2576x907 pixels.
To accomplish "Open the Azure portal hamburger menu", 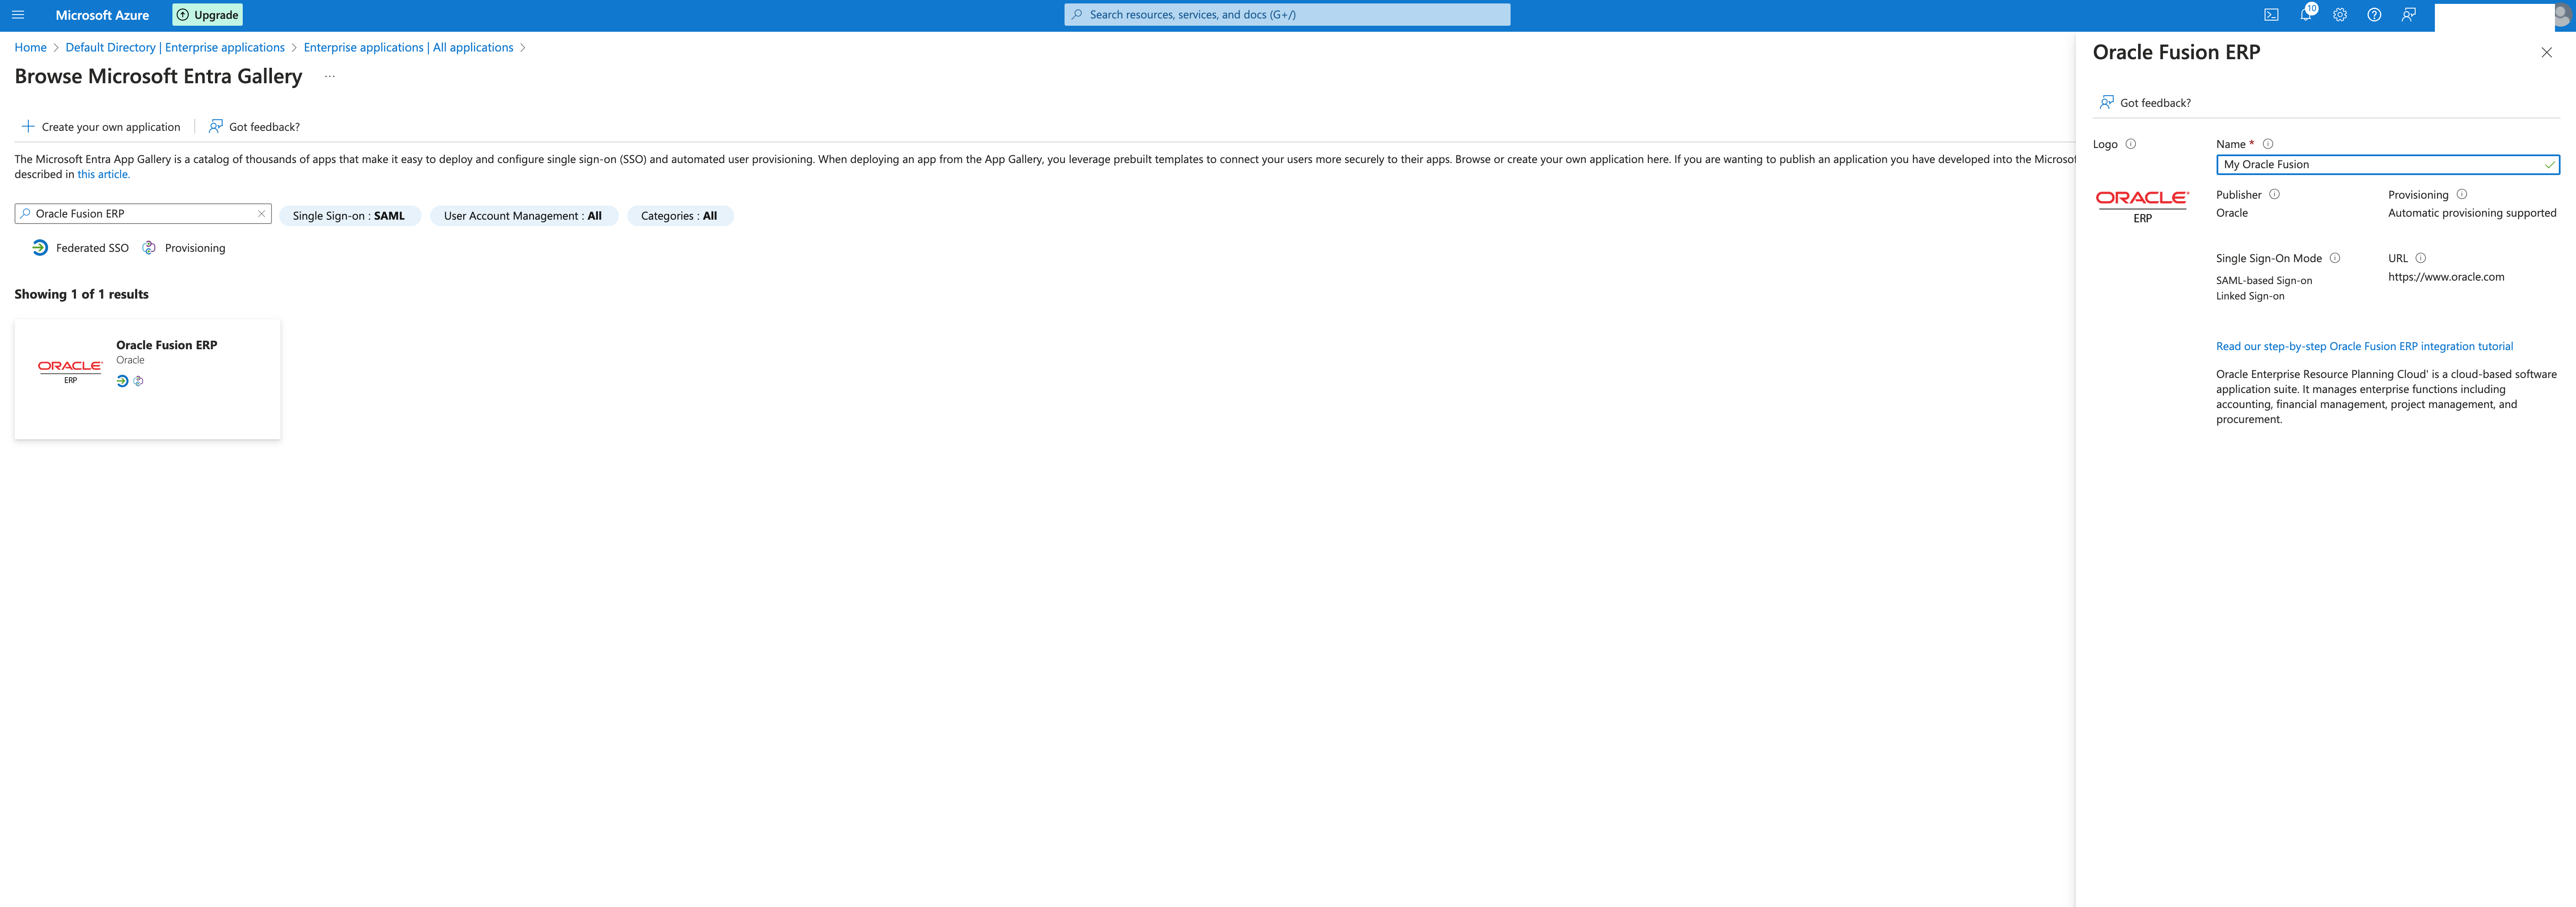I will 18,15.
